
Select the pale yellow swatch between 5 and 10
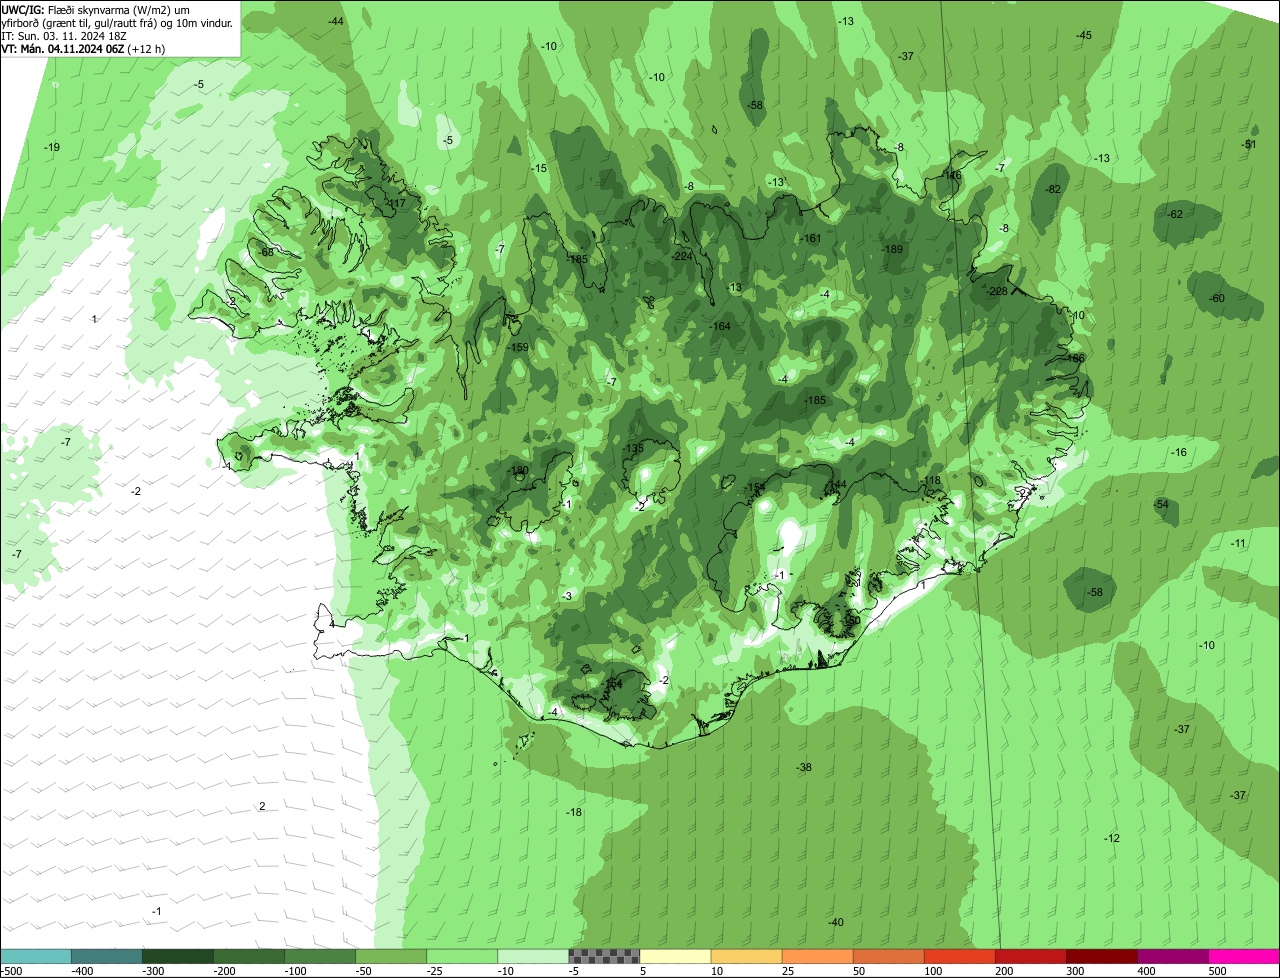click(x=675, y=956)
